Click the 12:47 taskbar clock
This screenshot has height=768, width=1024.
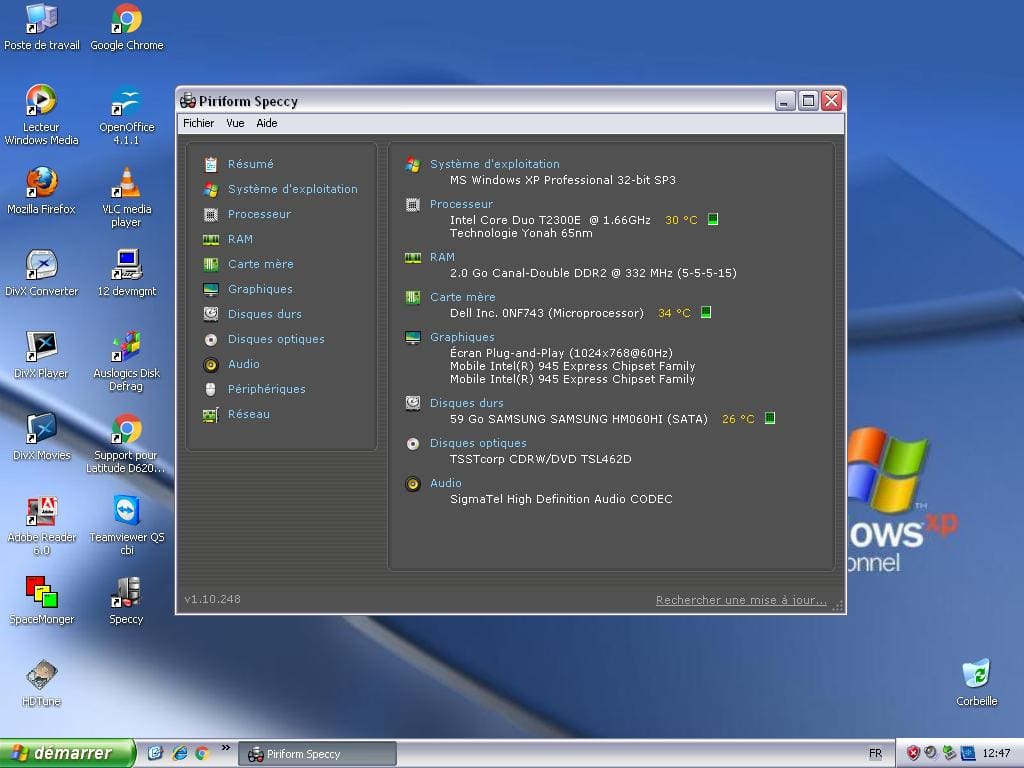996,754
